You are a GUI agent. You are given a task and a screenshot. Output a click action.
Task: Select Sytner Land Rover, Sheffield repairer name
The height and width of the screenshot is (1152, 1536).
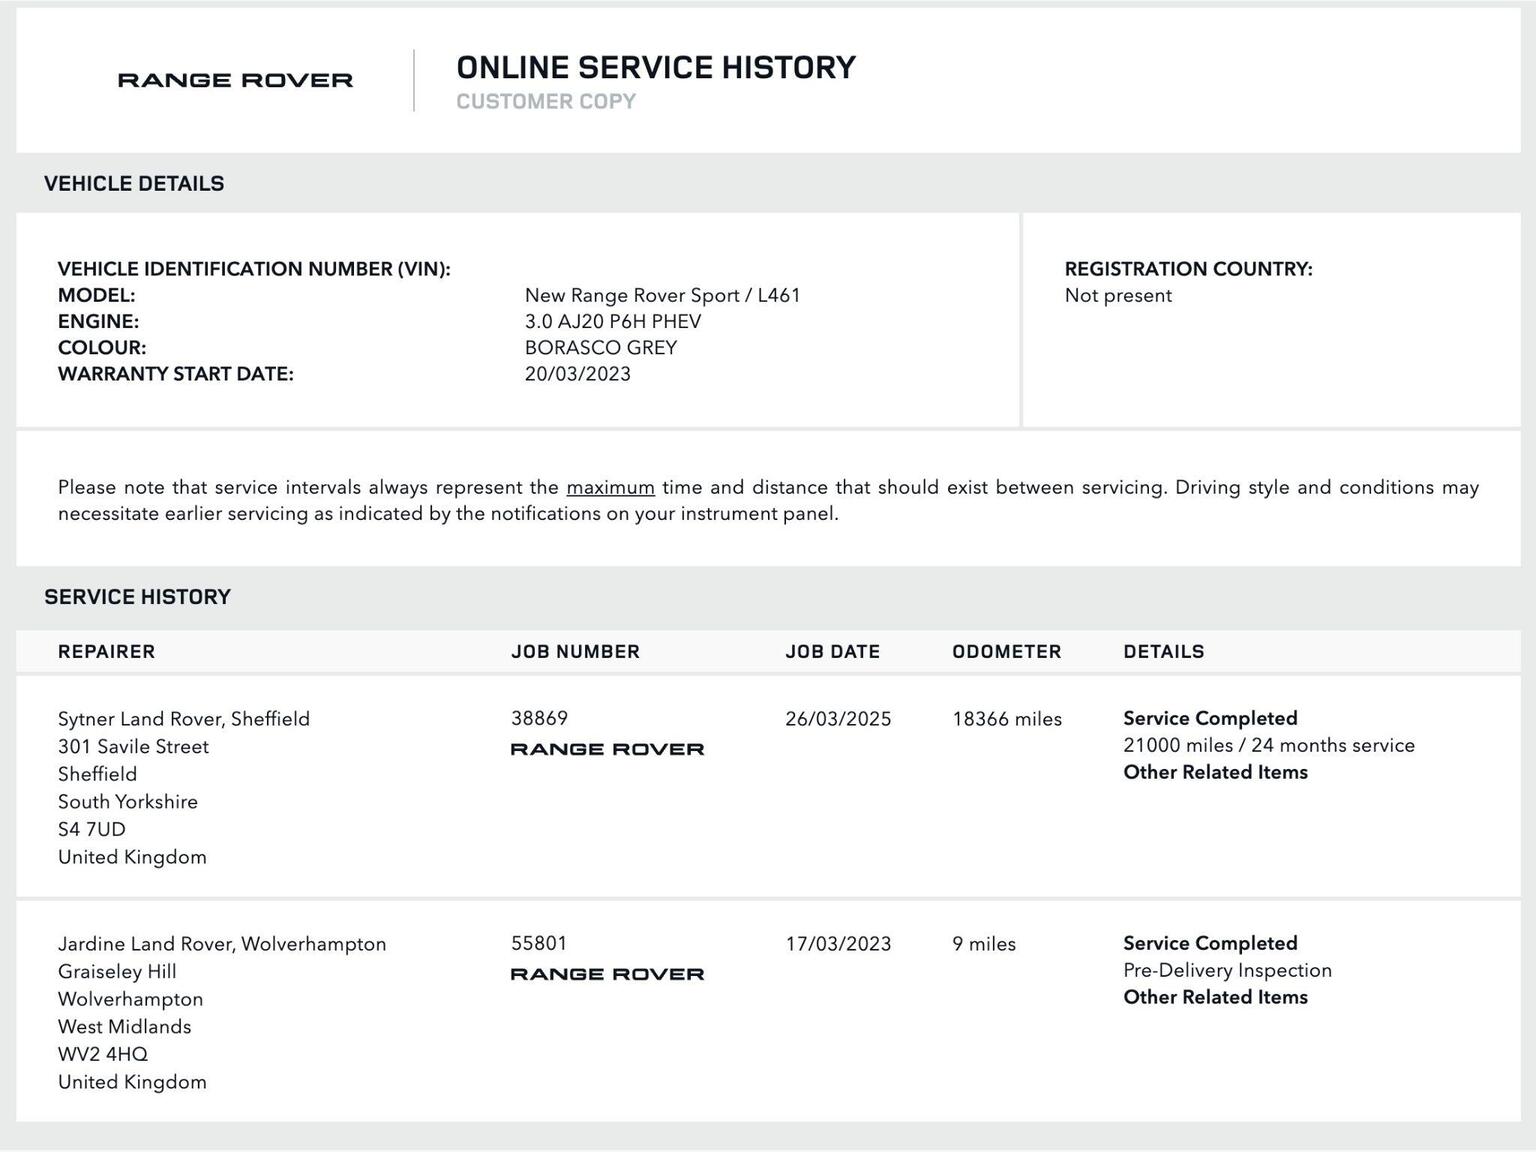184,719
